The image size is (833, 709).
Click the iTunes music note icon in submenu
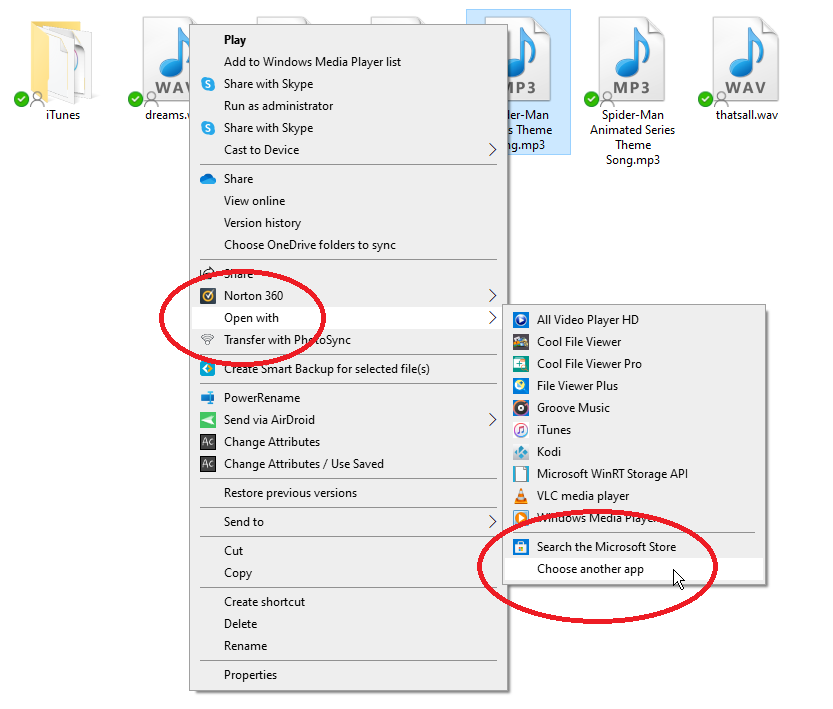click(x=521, y=430)
